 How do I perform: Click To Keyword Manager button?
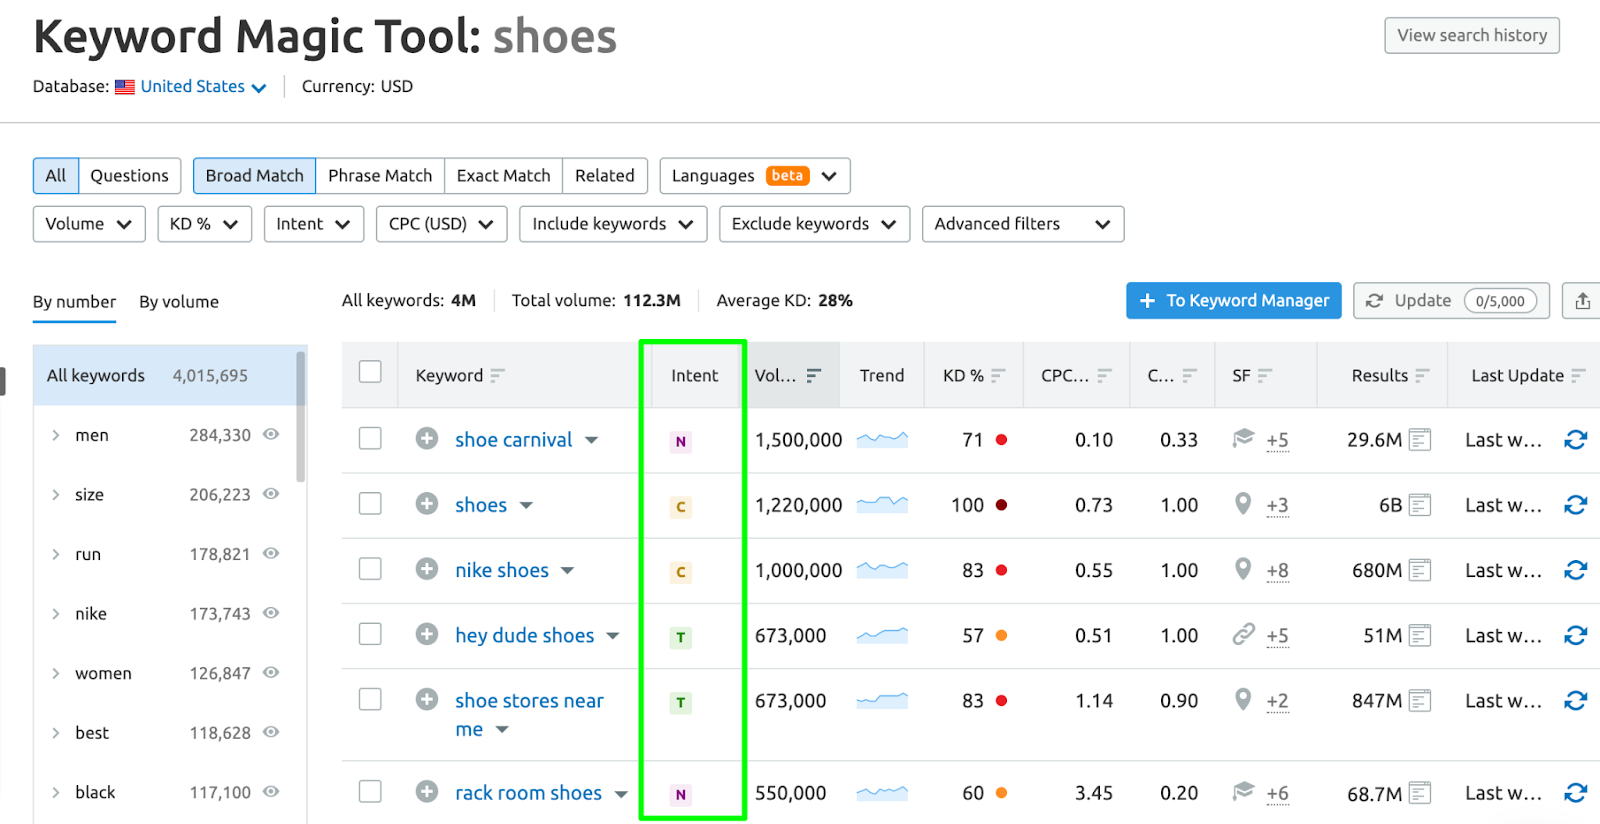tap(1234, 301)
